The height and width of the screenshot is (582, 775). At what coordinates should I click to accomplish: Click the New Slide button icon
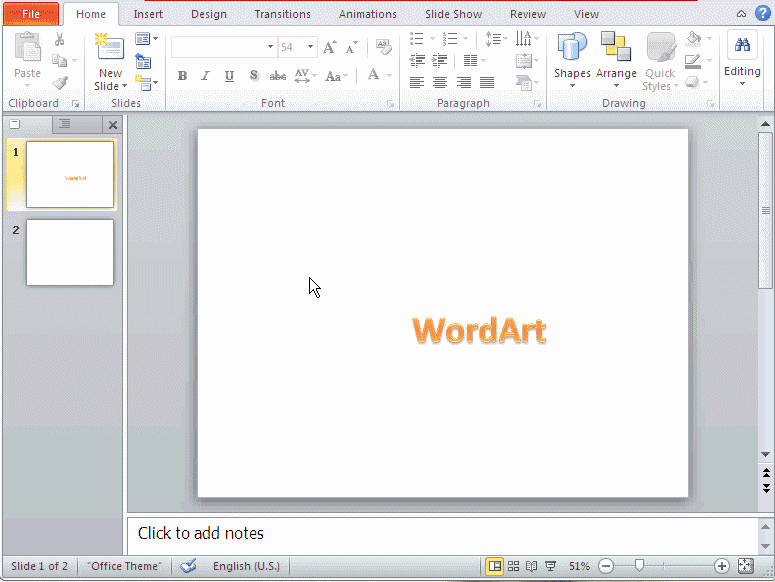tap(110, 48)
